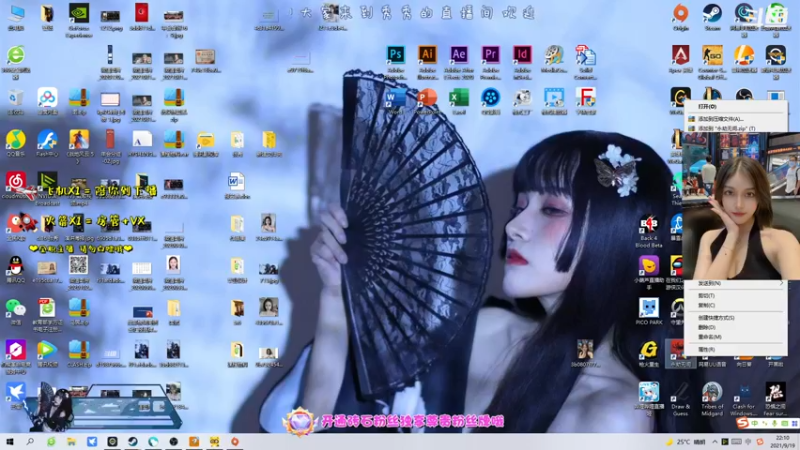The width and height of the screenshot is (800, 450).
Task: Open File Explorer from the taskbar
Action: pos(71,442)
